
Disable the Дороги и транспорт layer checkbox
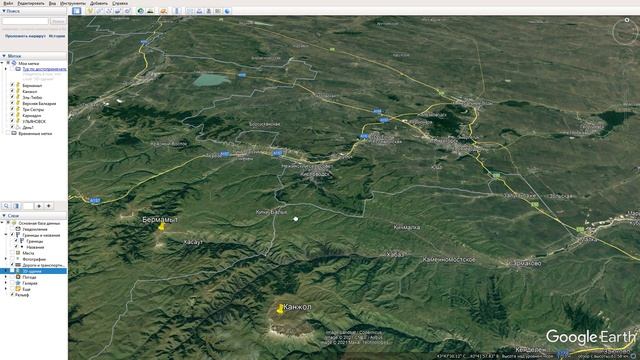12,265
